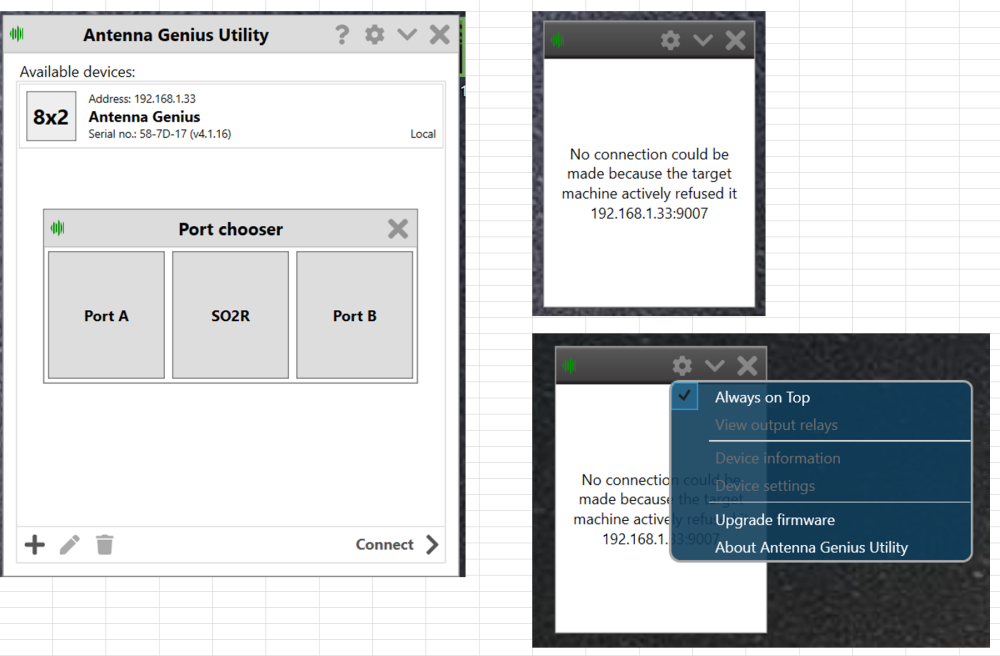The image size is (1000, 656).
Task: Collapse Antenna Genius Utility window with chevron
Action: [407, 34]
